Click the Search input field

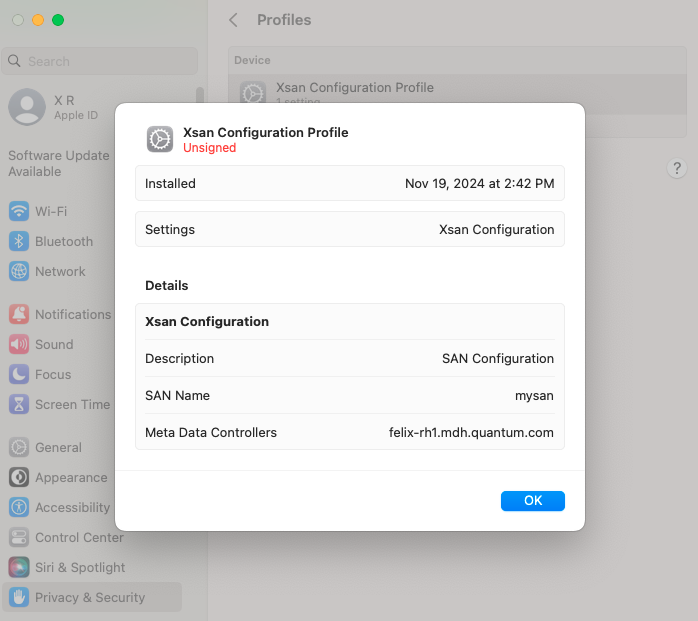(100, 61)
